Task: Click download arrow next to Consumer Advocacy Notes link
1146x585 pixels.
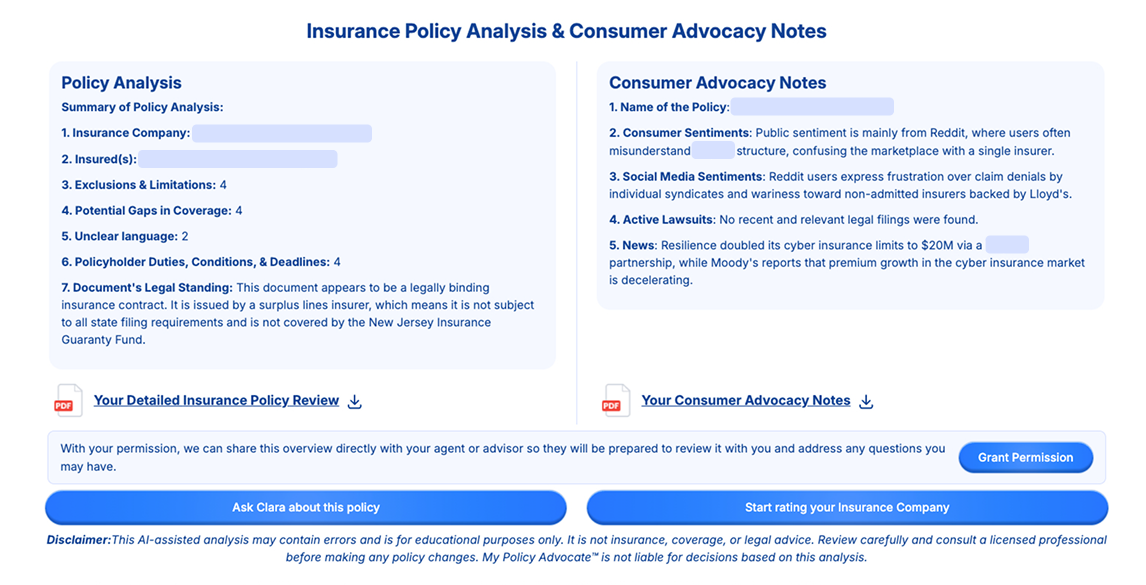Action: (x=866, y=401)
